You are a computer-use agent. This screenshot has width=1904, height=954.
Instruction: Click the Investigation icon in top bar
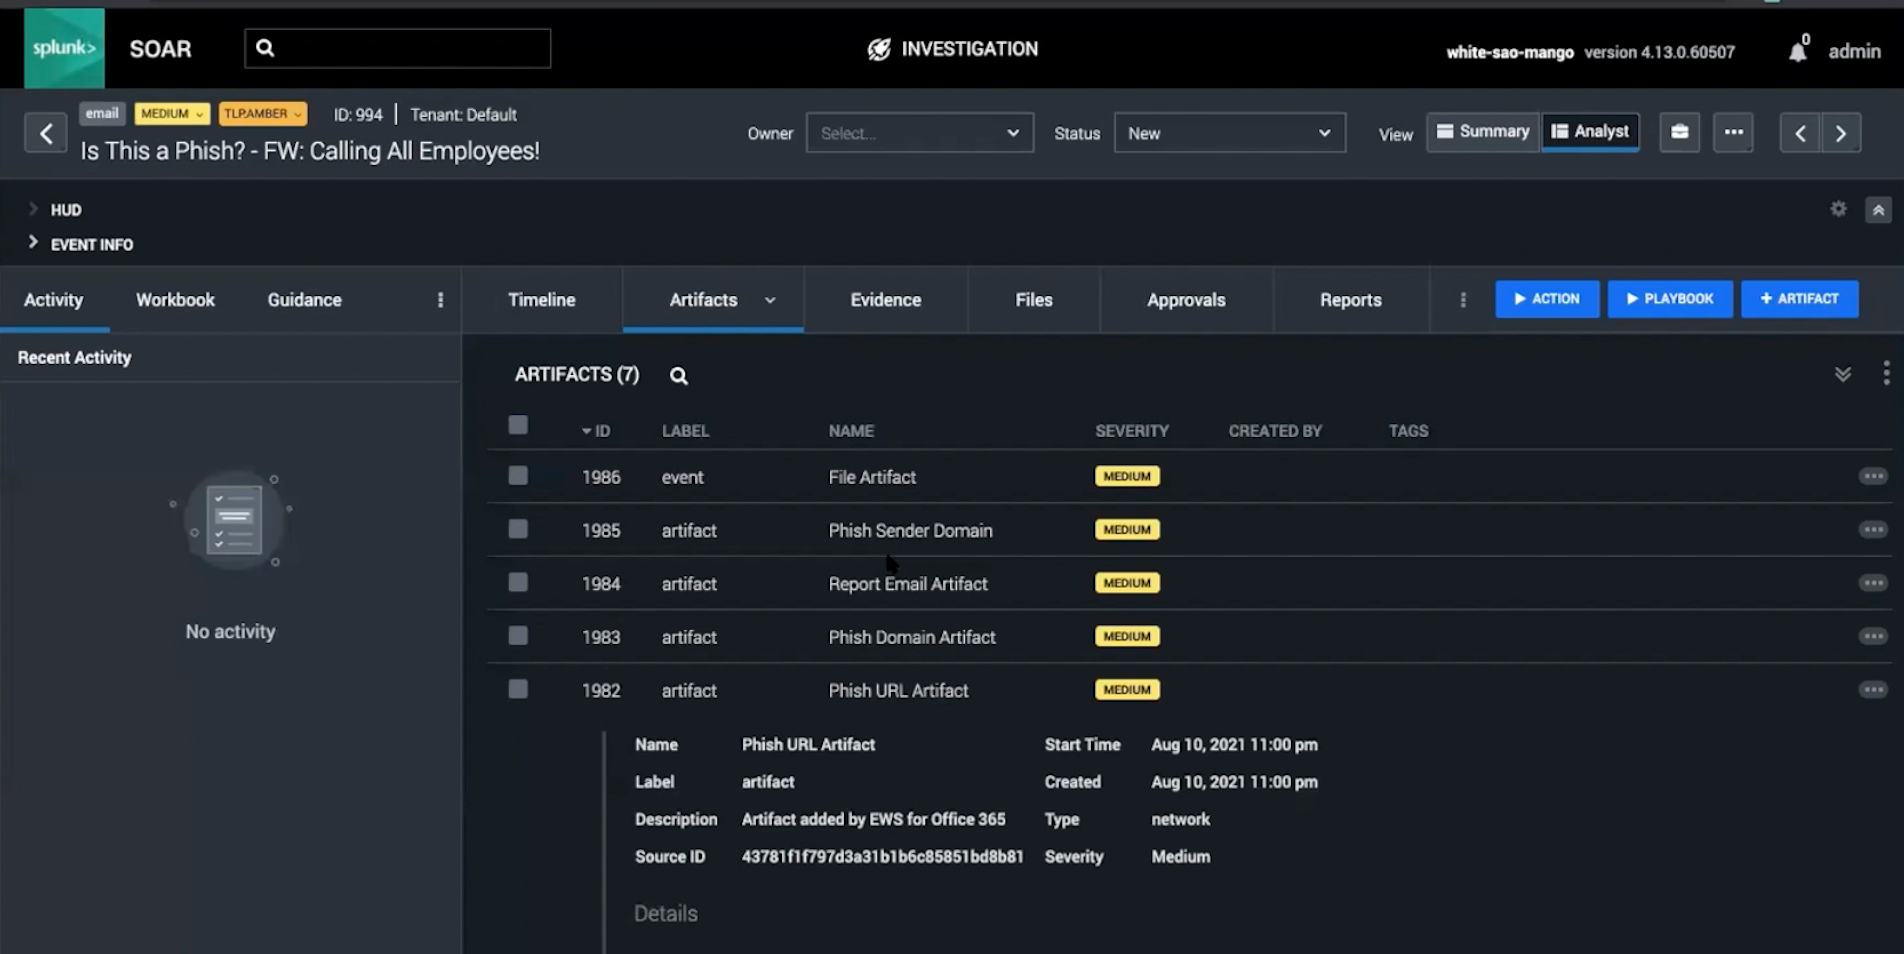coord(877,48)
